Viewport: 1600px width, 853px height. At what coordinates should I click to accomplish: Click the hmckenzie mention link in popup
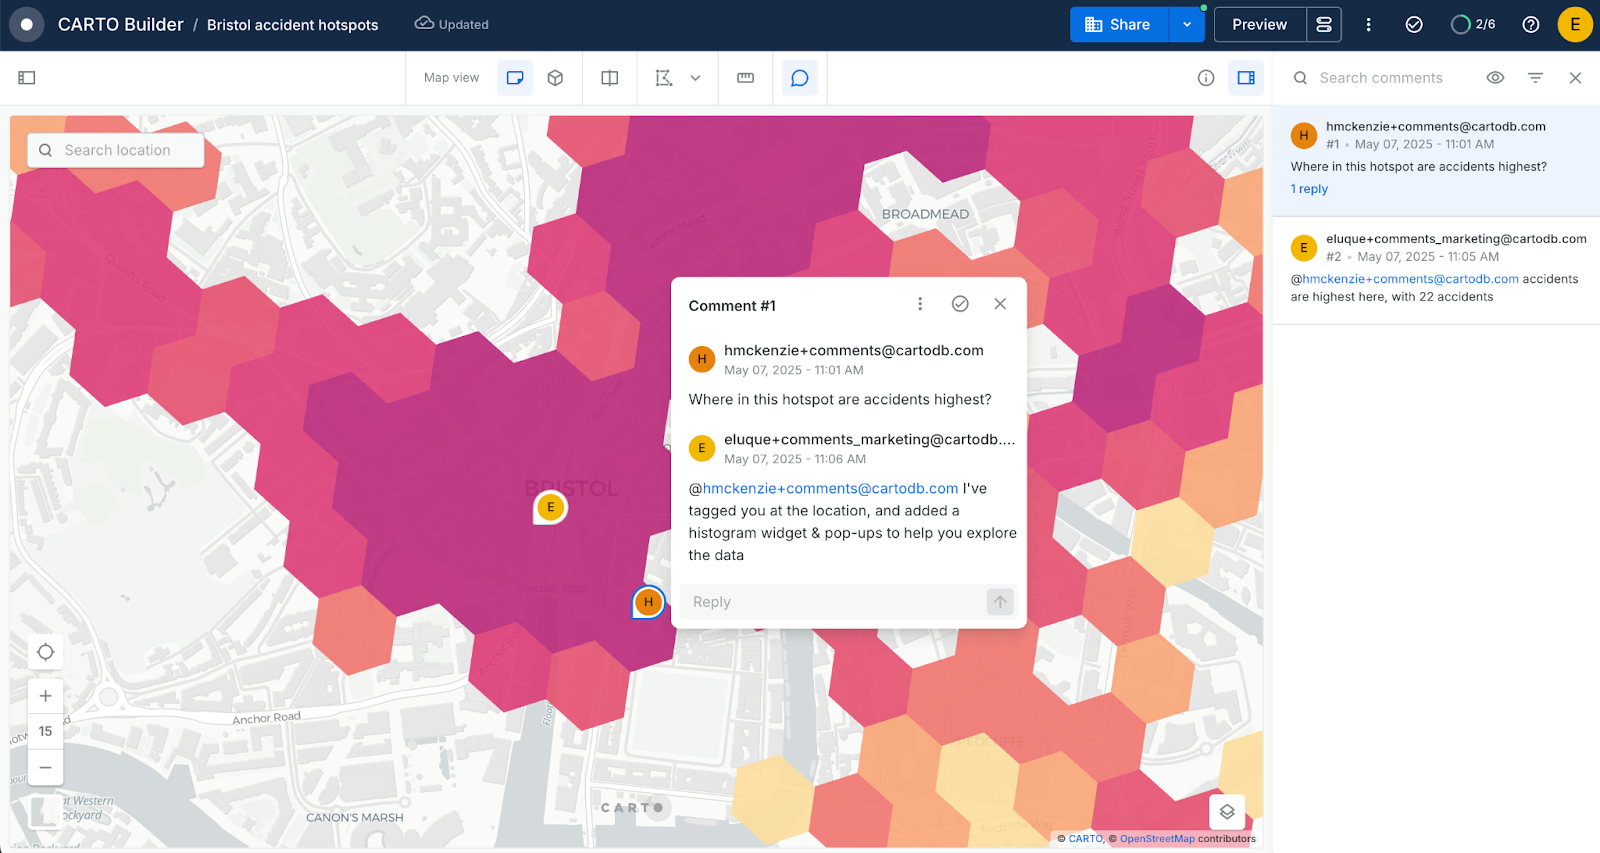pos(830,488)
